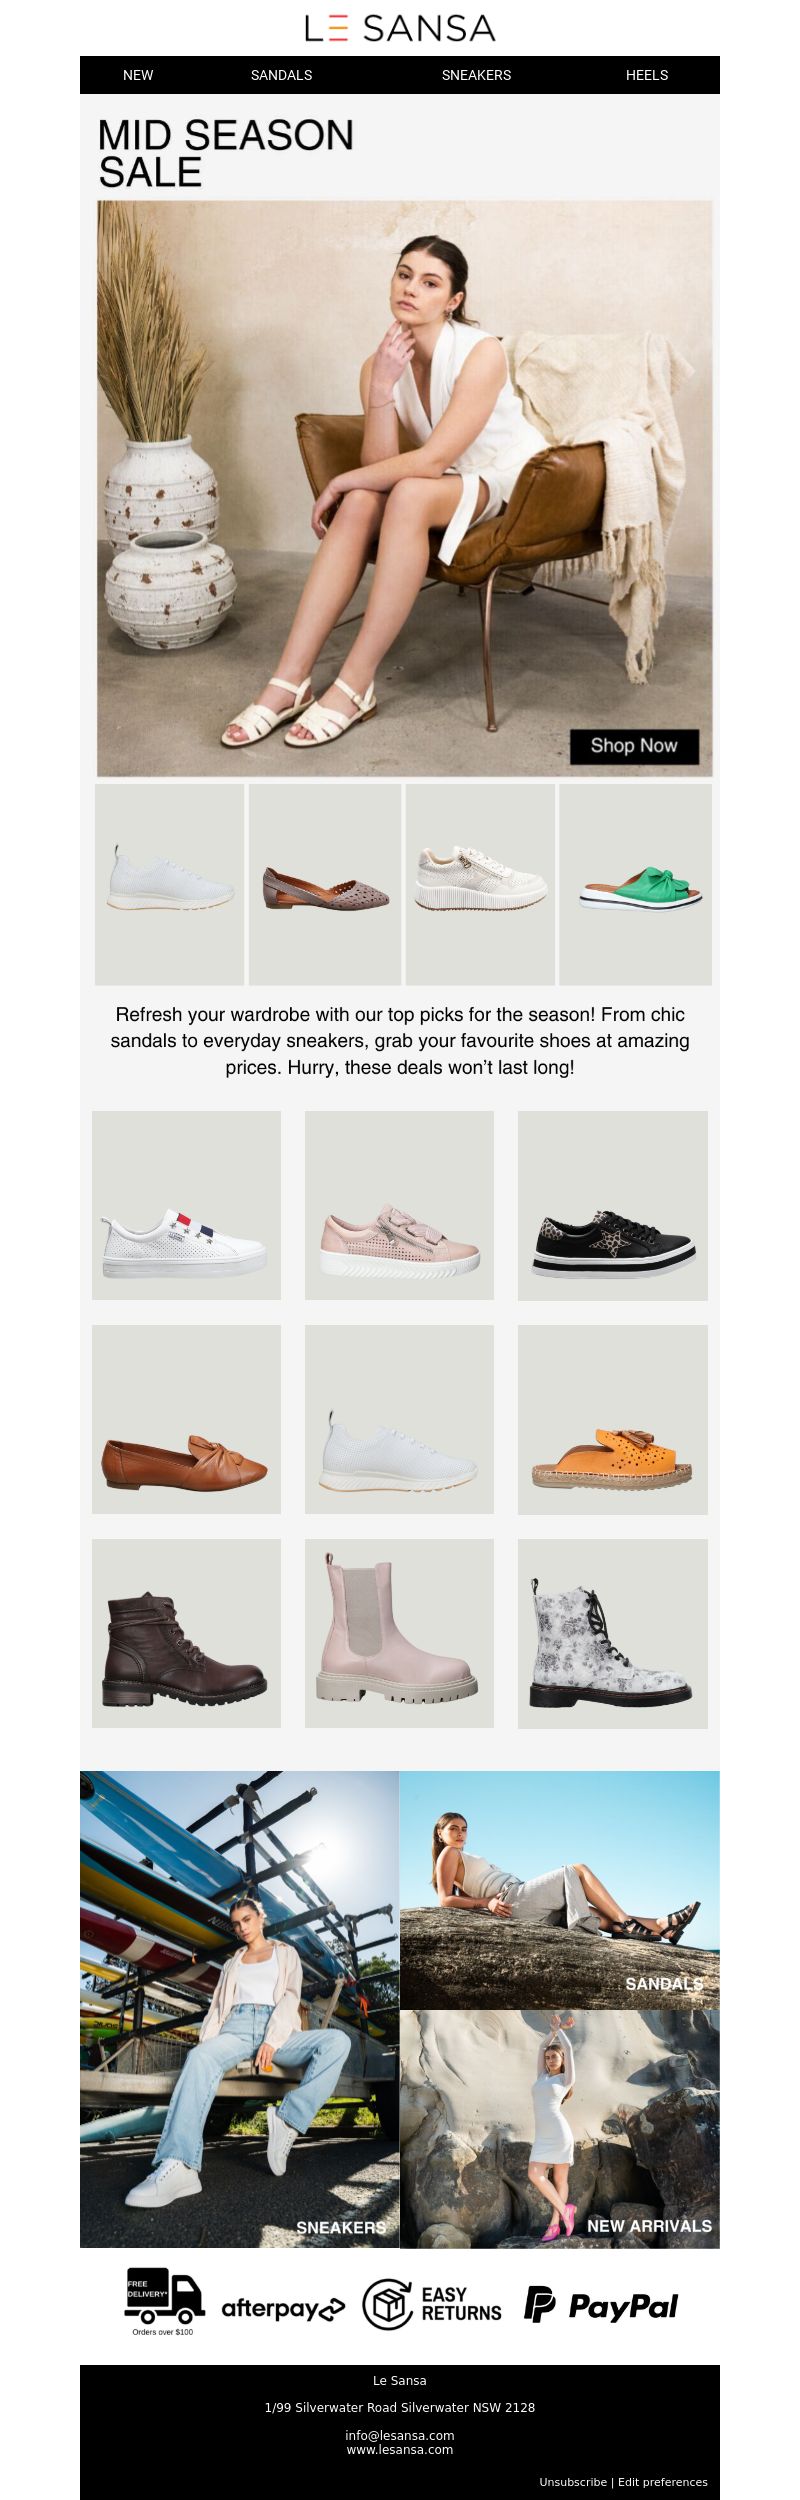Go to the SNEAKERS navigation link
Screen dimensions: 800x2500
(x=476, y=75)
